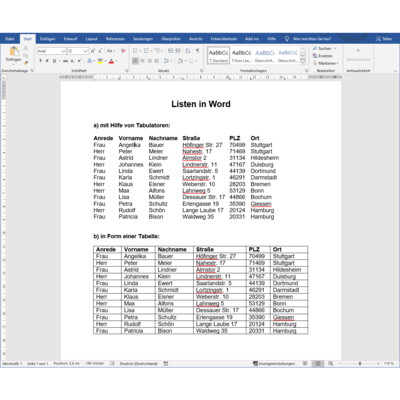This screenshot has height=400, width=400.
Task: Toggle superscript formatting
Action: coord(80,61)
